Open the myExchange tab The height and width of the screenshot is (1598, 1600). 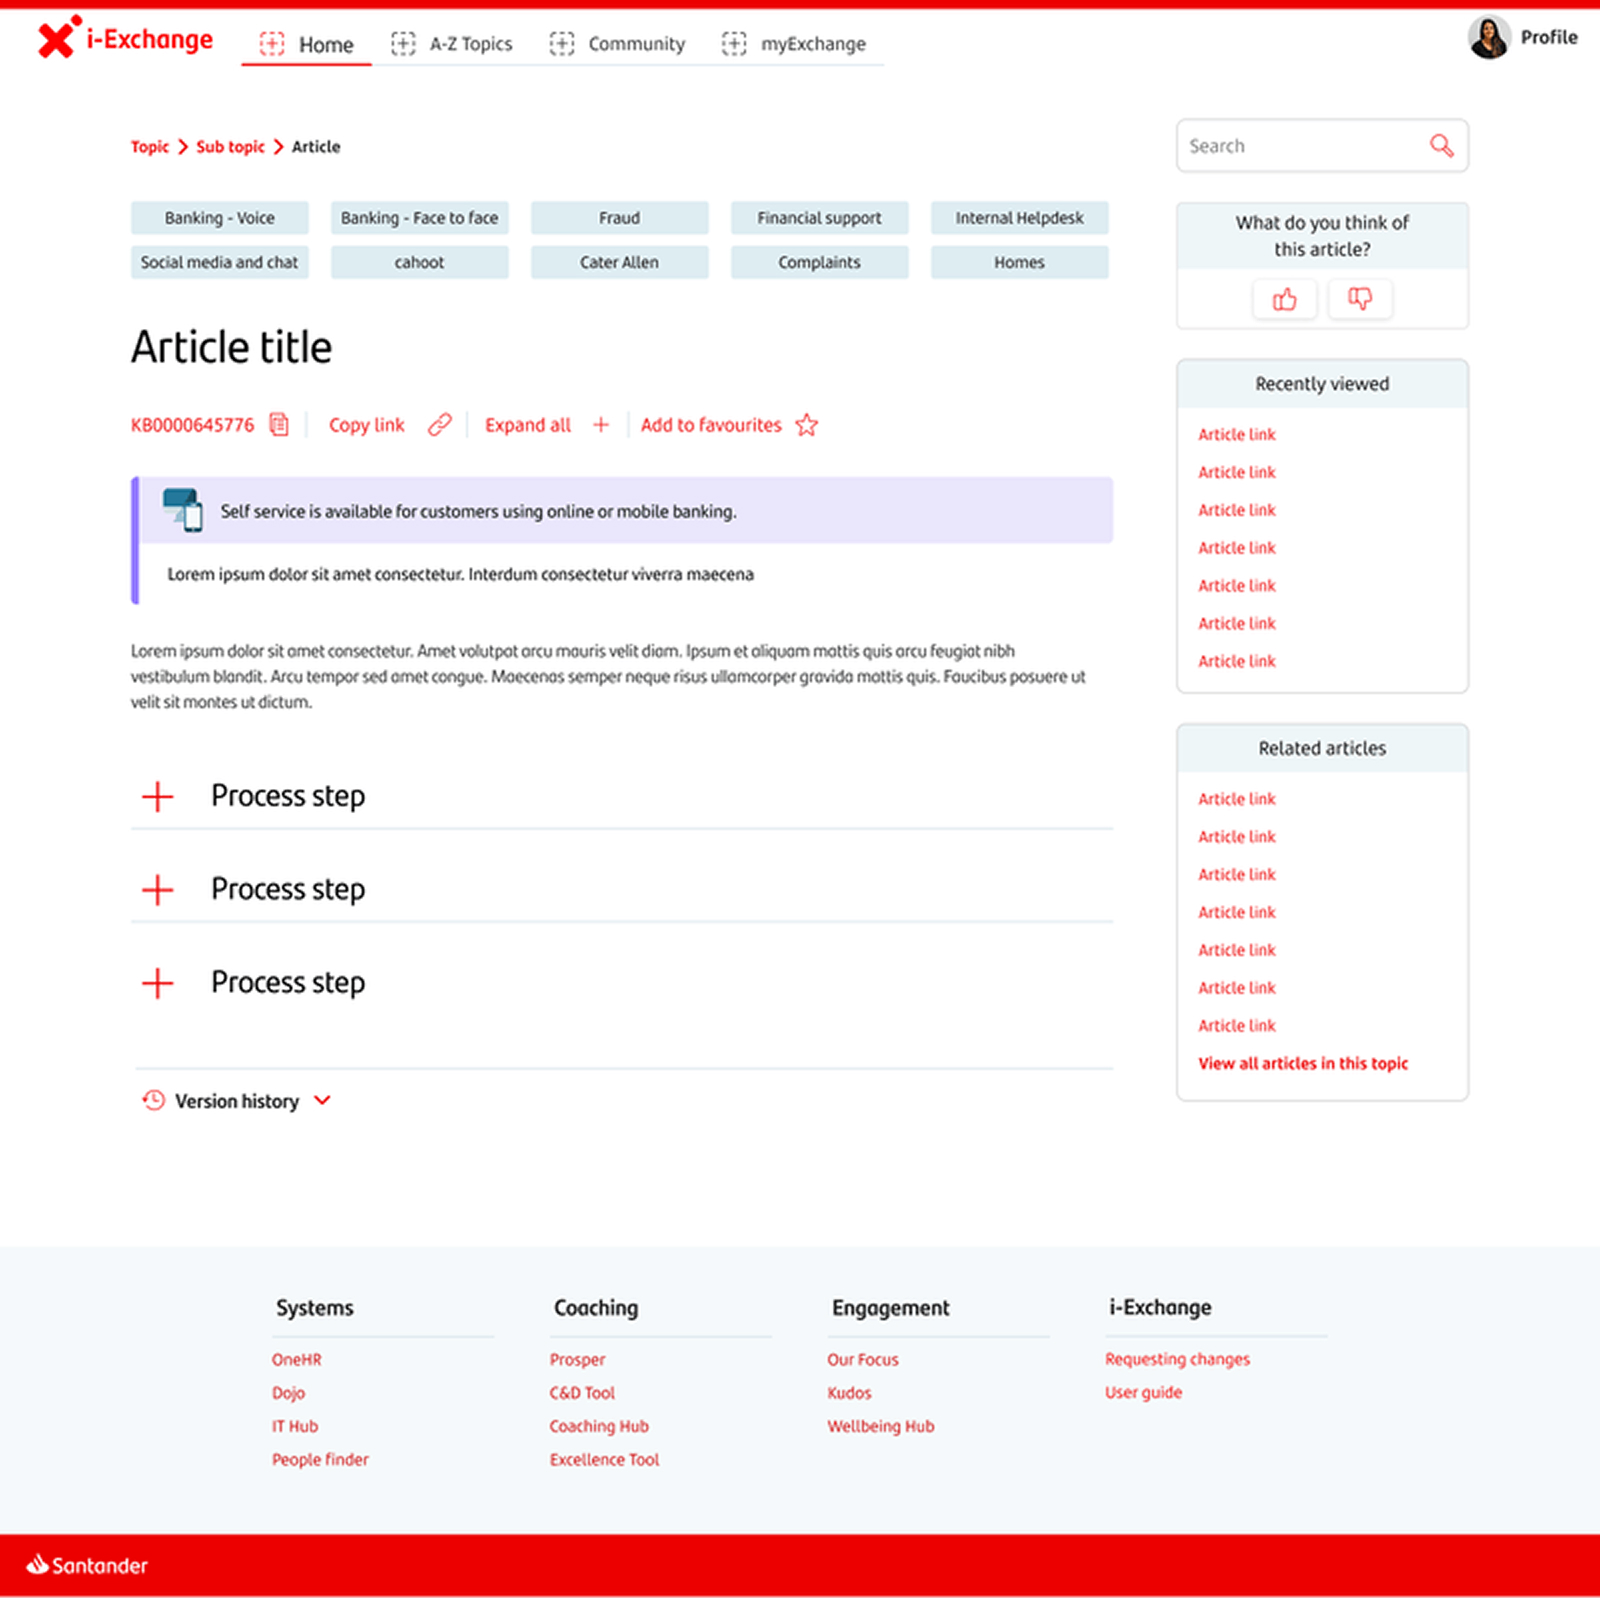click(x=794, y=43)
